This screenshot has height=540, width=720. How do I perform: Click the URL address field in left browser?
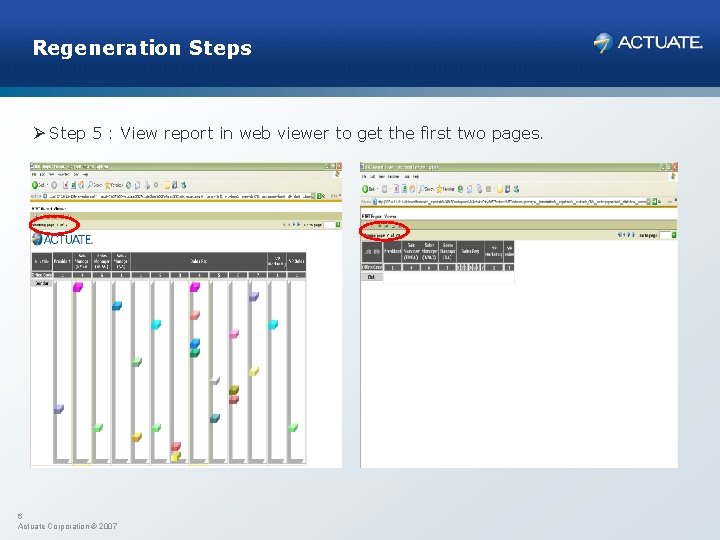point(179,197)
